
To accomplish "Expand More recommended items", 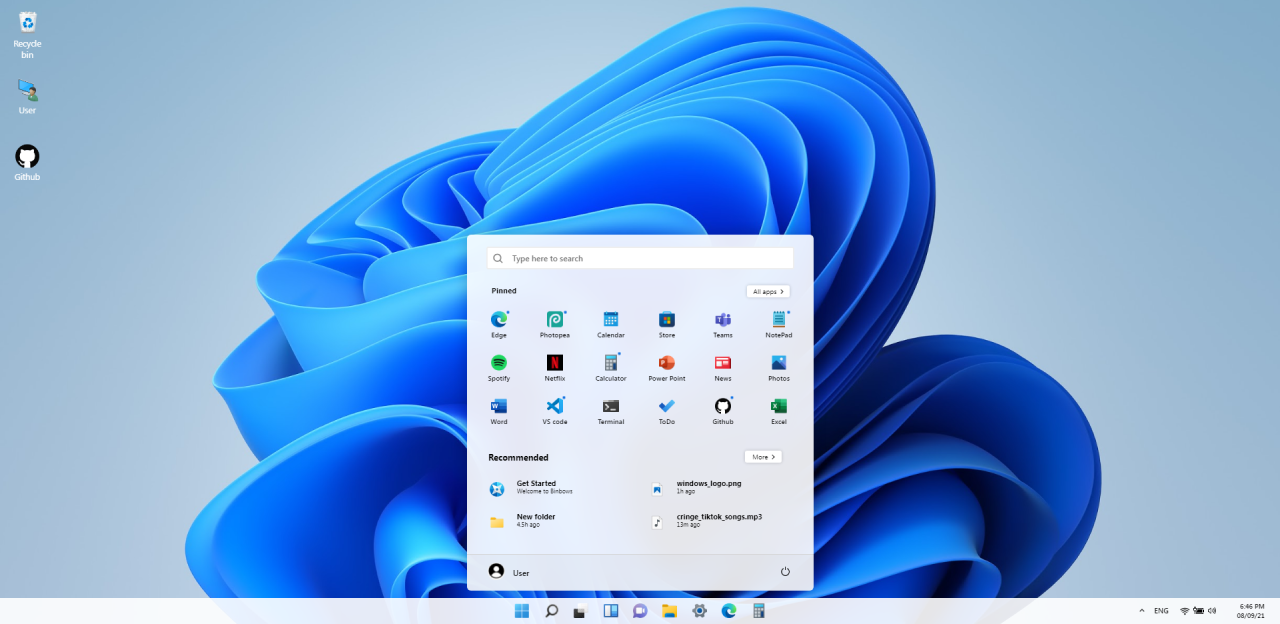I will click(x=763, y=457).
